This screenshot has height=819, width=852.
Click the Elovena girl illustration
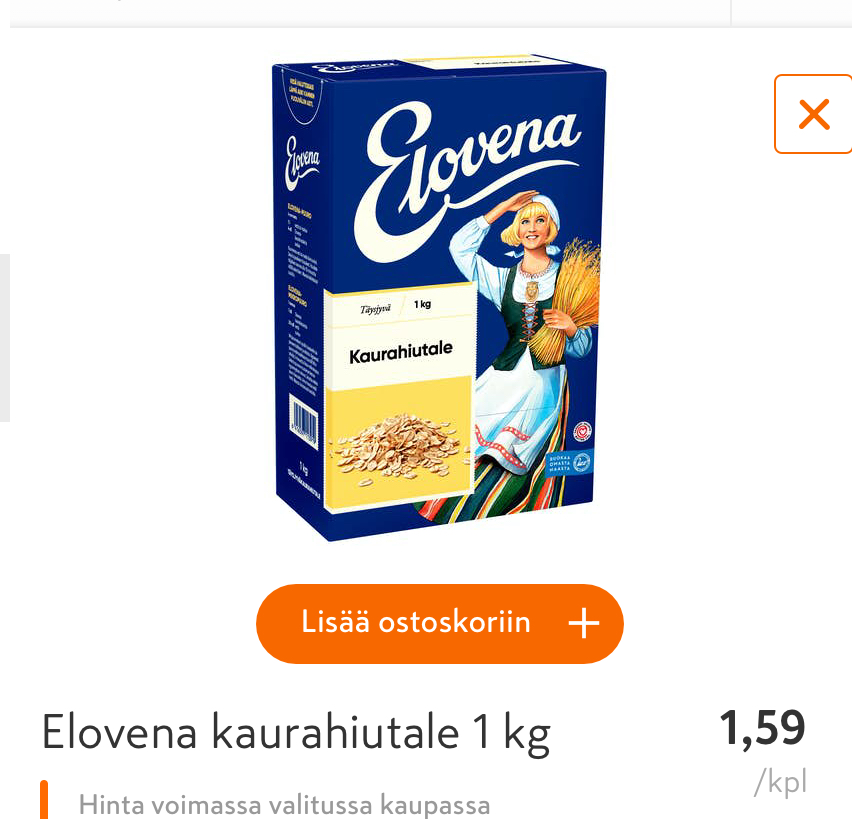pos(522,353)
